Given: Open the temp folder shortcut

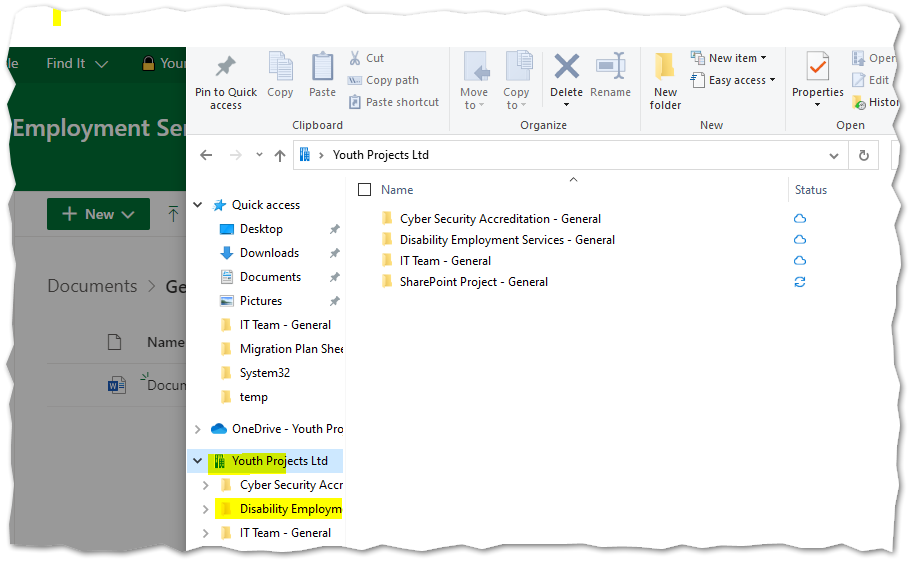Looking at the screenshot, I should (254, 397).
